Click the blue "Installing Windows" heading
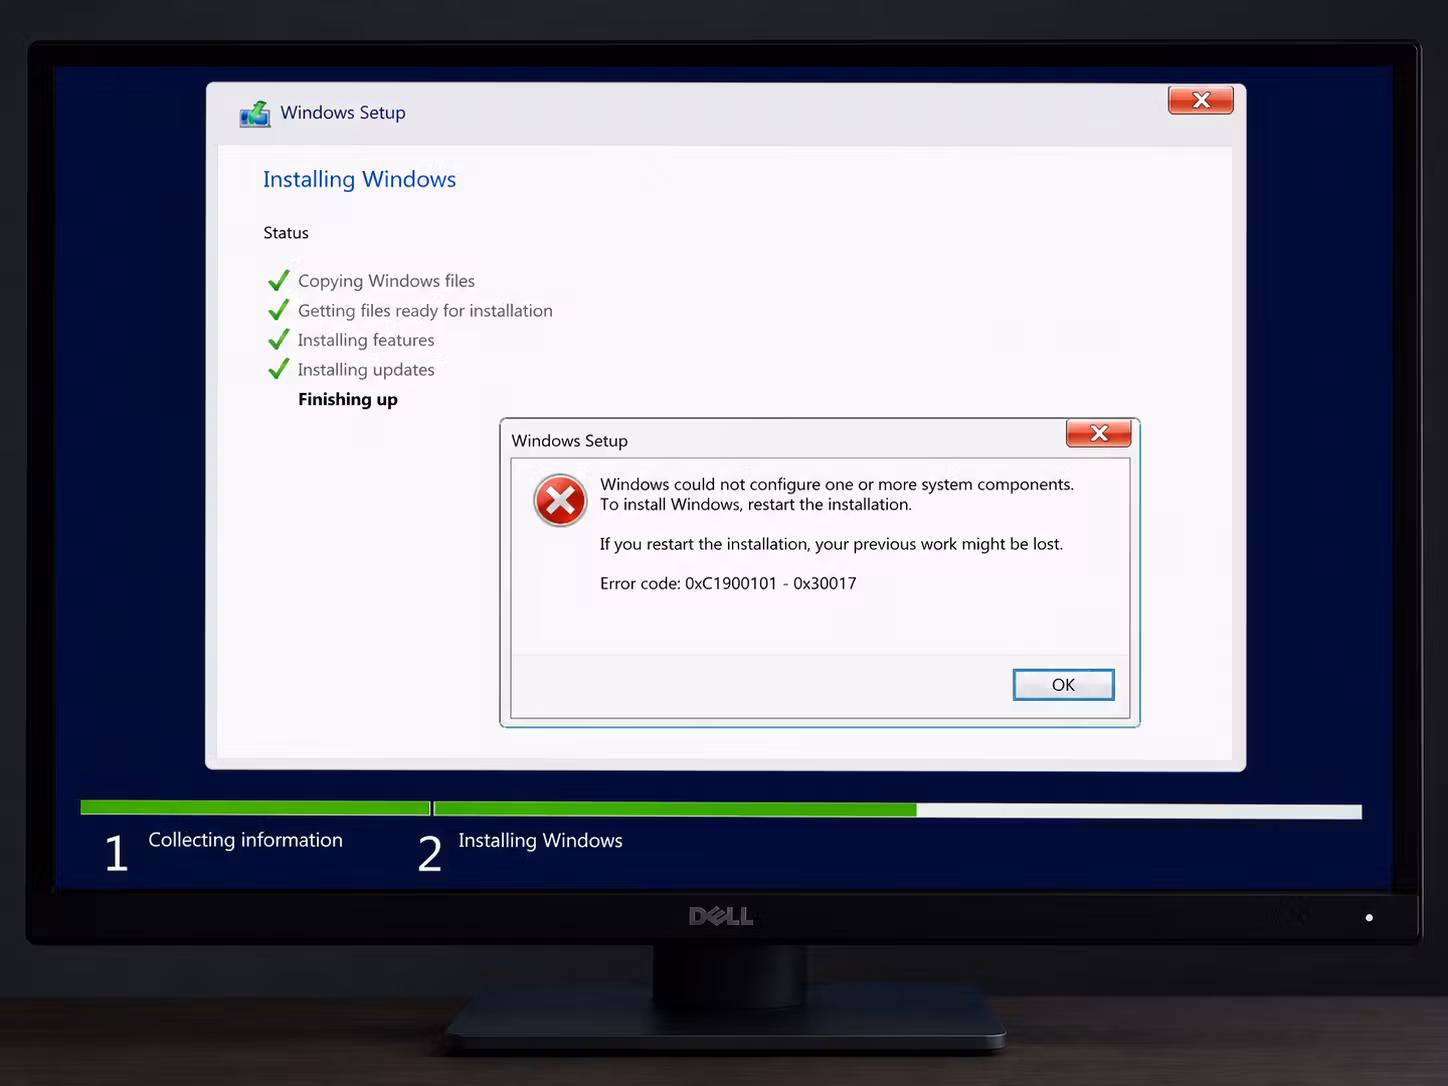Viewport: 1448px width, 1086px height. click(x=359, y=180)
